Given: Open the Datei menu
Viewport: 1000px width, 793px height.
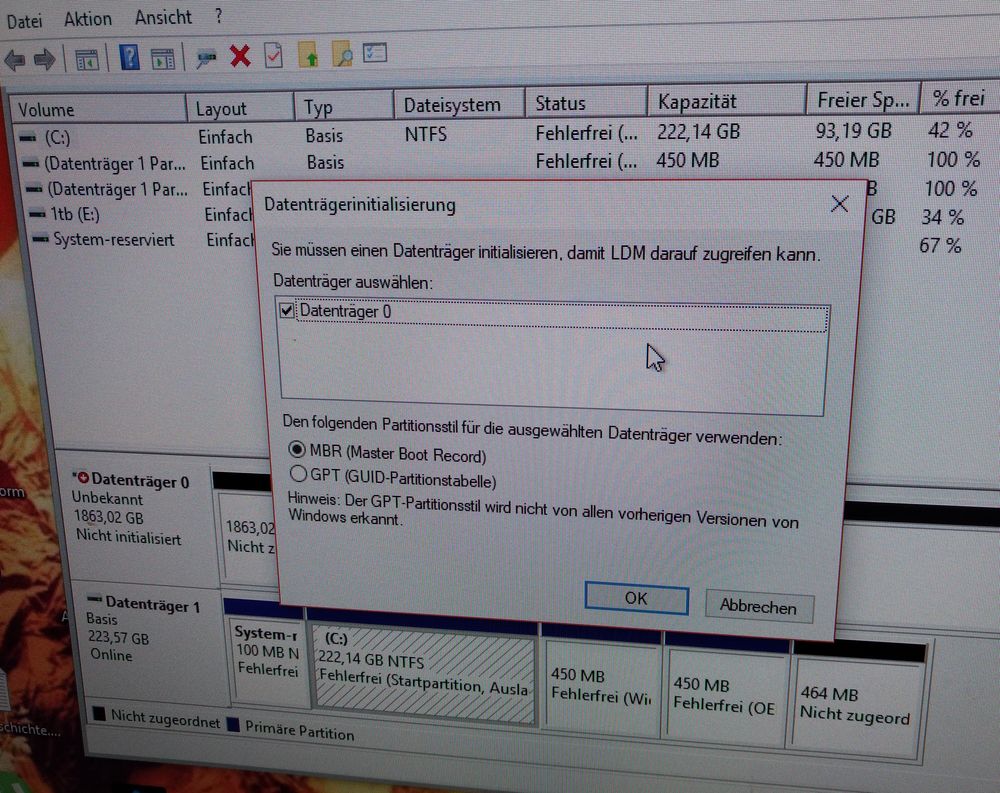Looking at the screenshot, I should pyautogui.click(x=24, y=21).
